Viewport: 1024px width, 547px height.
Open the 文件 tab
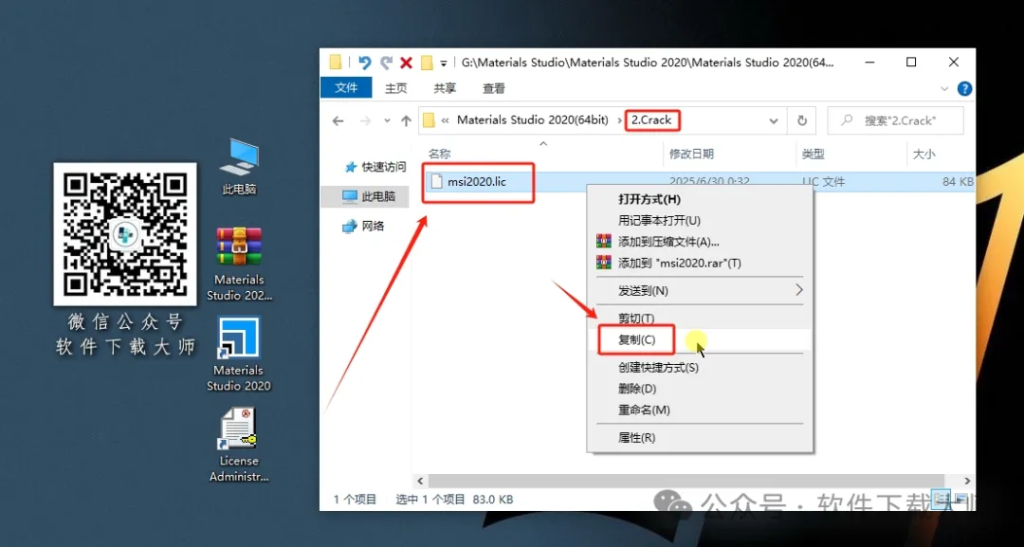347,87
